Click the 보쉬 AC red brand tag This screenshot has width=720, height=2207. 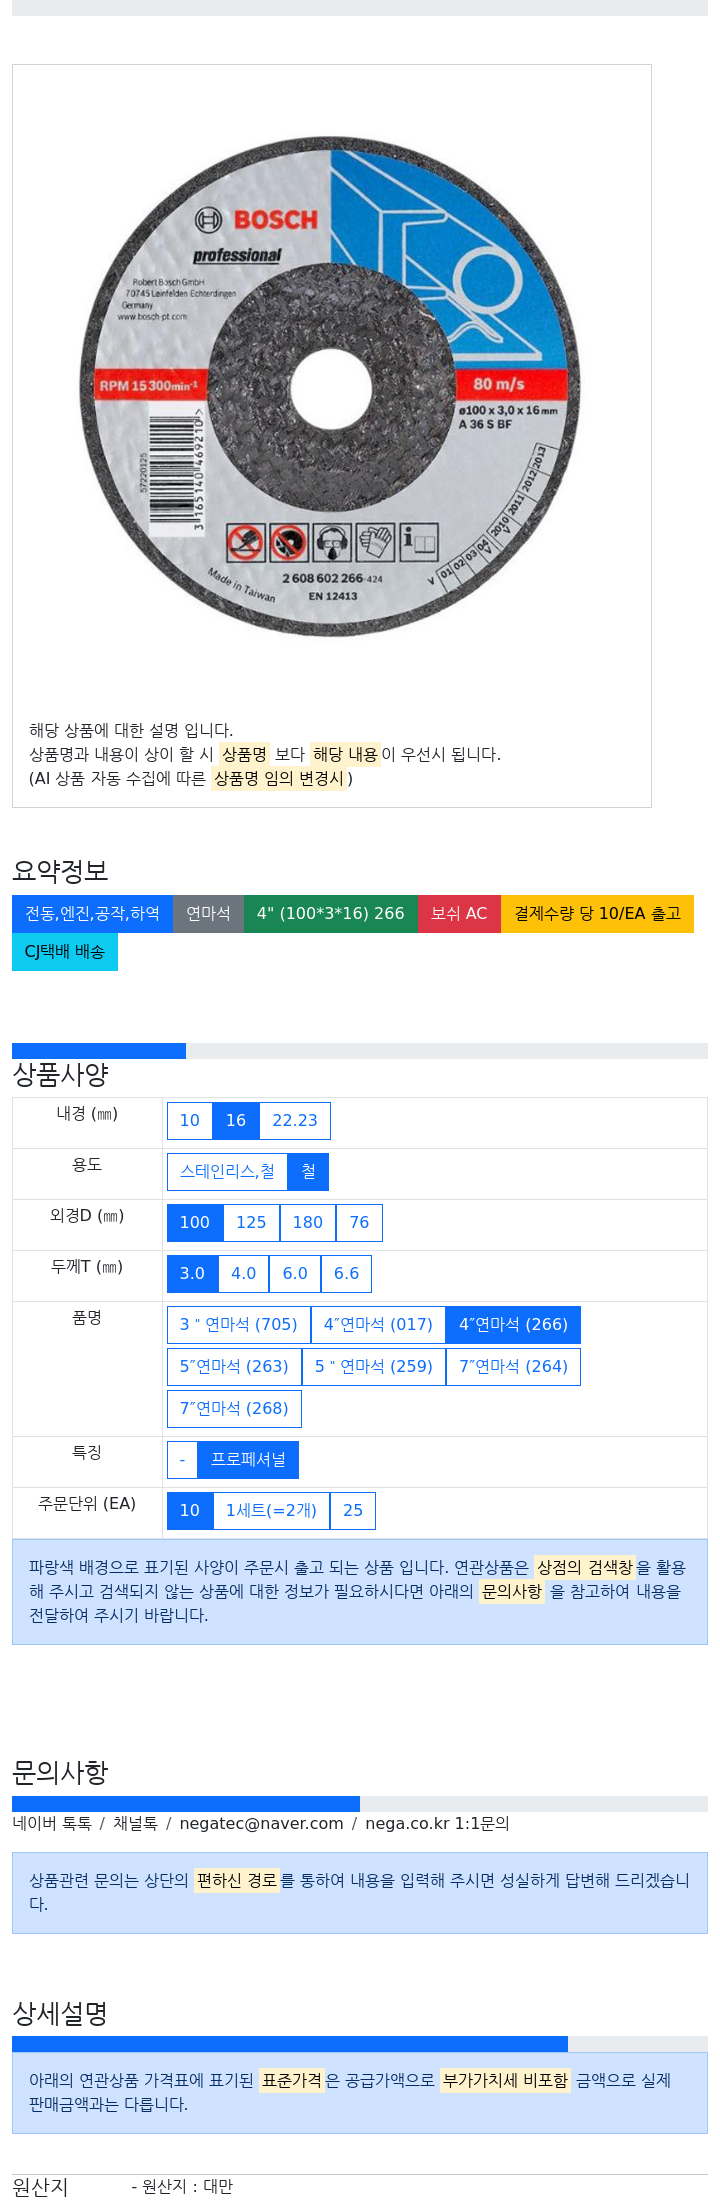point(459,914)
